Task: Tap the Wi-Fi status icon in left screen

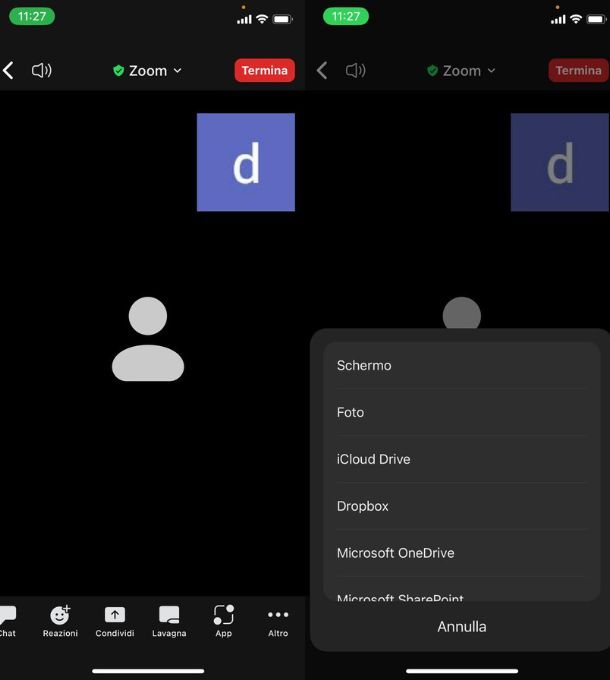Action: [262, 19]
